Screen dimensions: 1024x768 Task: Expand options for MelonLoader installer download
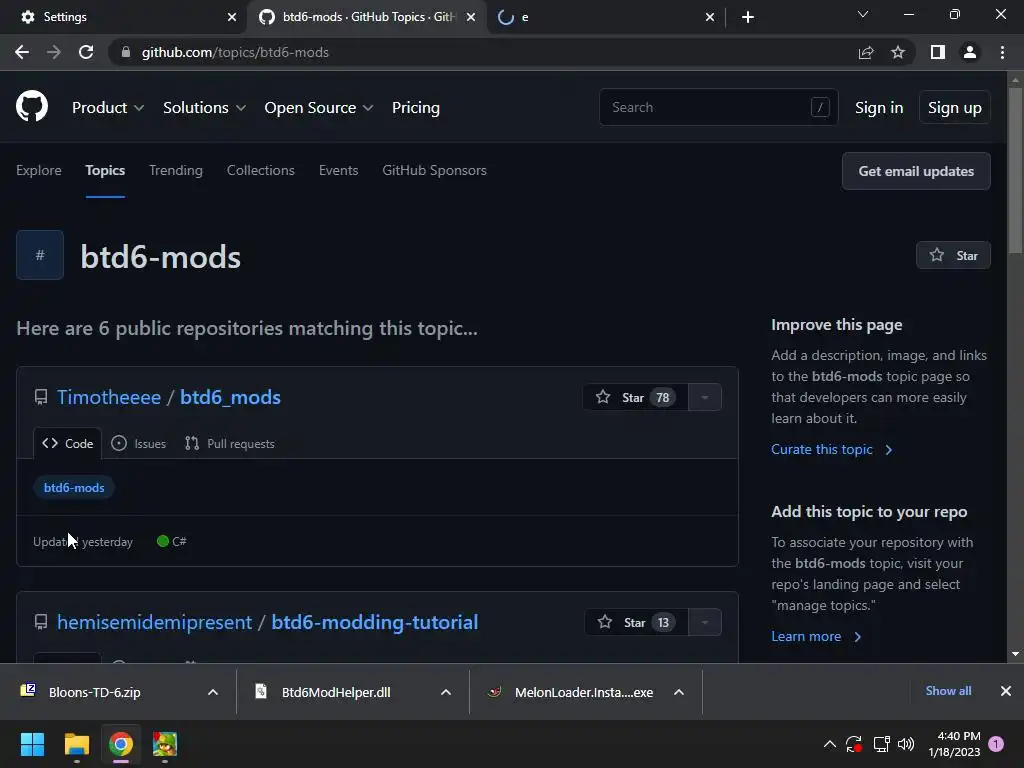679,692
